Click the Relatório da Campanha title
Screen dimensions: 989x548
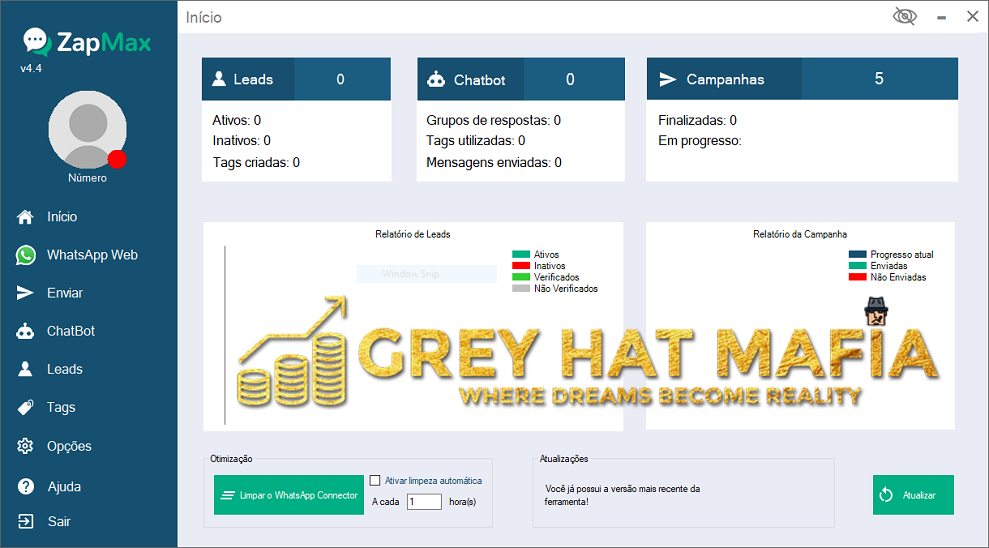coord(800,235)
